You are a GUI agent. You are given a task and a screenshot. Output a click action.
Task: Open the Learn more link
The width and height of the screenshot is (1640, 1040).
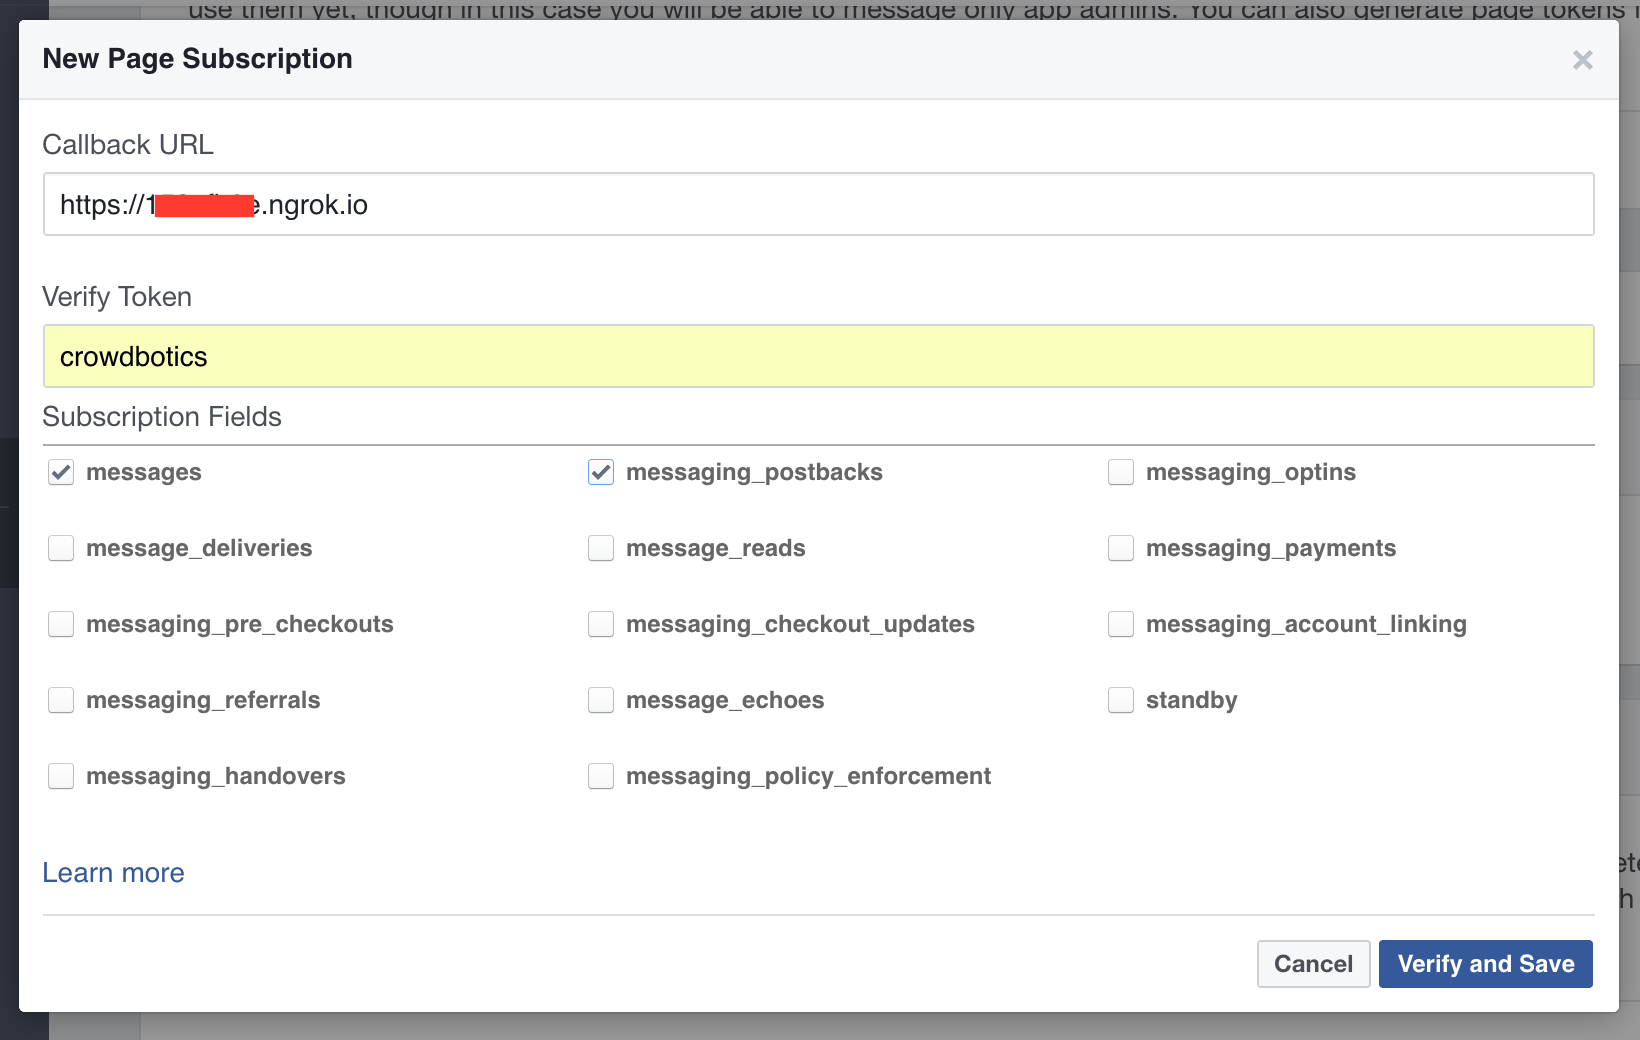tap(113, 873)
